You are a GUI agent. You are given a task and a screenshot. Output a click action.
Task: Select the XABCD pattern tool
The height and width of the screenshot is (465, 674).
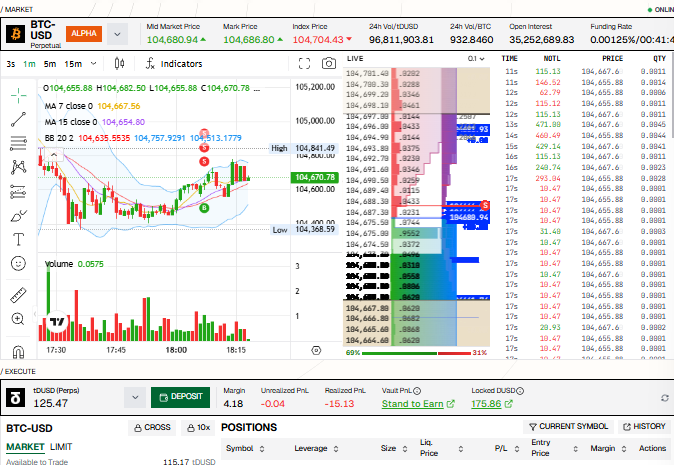coord(18,167)
